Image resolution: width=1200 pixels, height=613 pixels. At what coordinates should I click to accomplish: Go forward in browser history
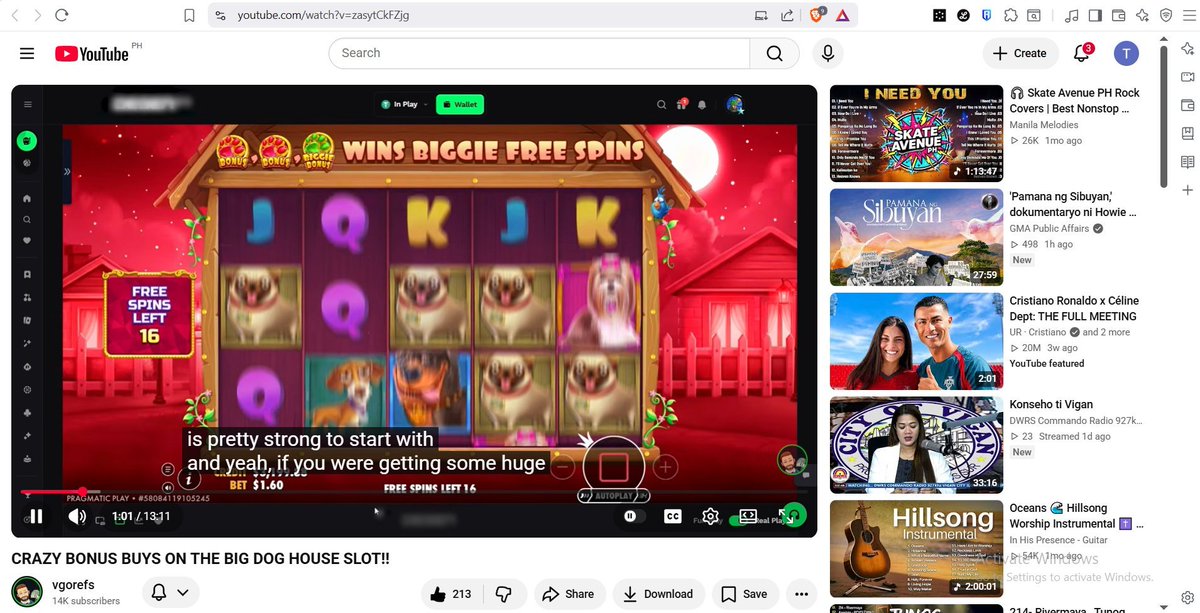pos(37,15)
